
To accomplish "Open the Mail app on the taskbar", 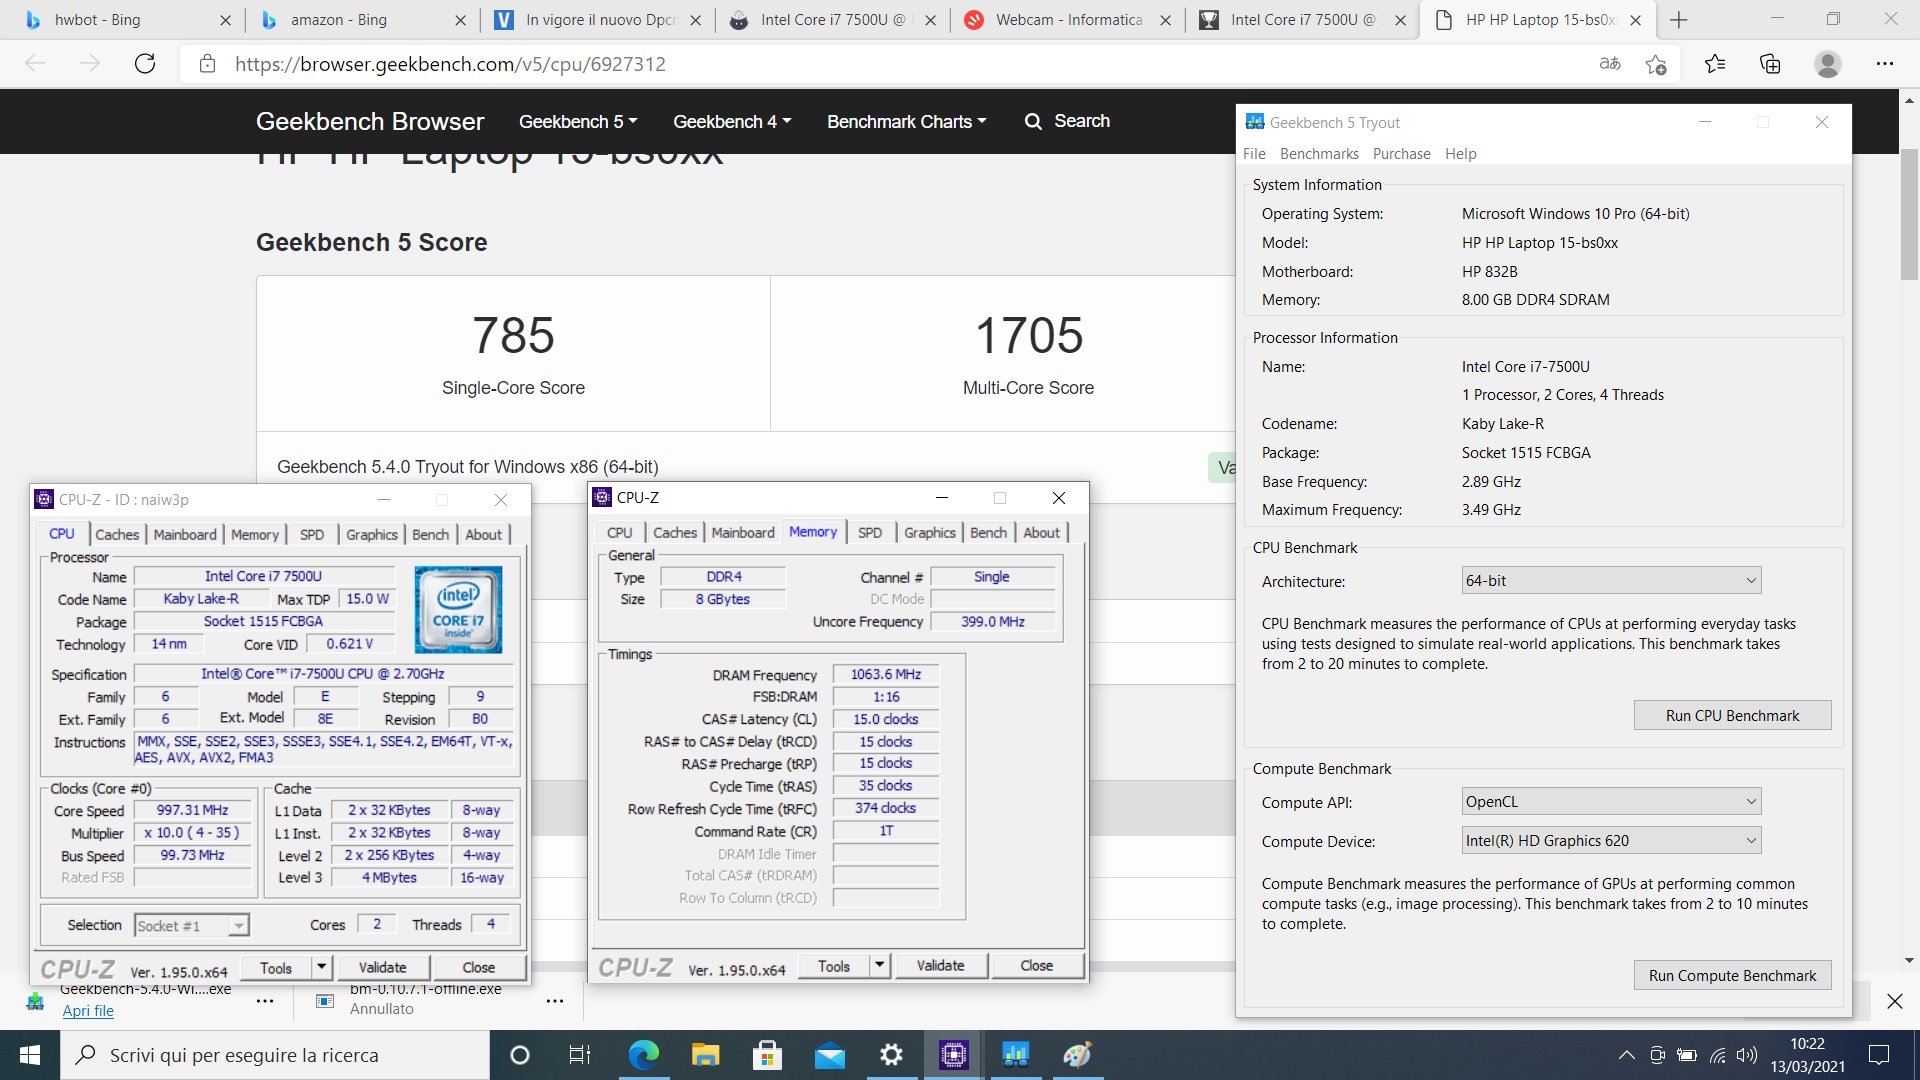I will click(x=829, y=1055).
